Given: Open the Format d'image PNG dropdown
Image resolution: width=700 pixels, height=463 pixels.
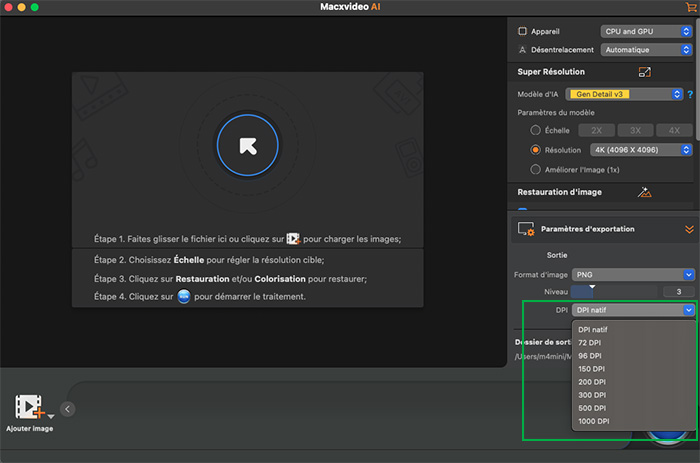Looking at the screenshot, I should [x=633, y=275].
